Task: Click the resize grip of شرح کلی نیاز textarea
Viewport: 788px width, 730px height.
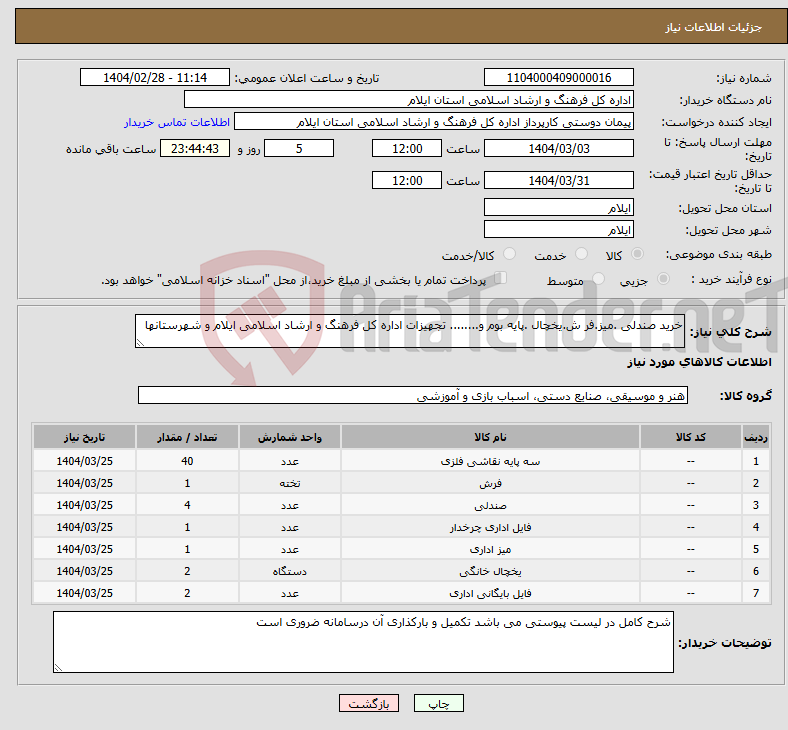Action: [x=140, y=343]
